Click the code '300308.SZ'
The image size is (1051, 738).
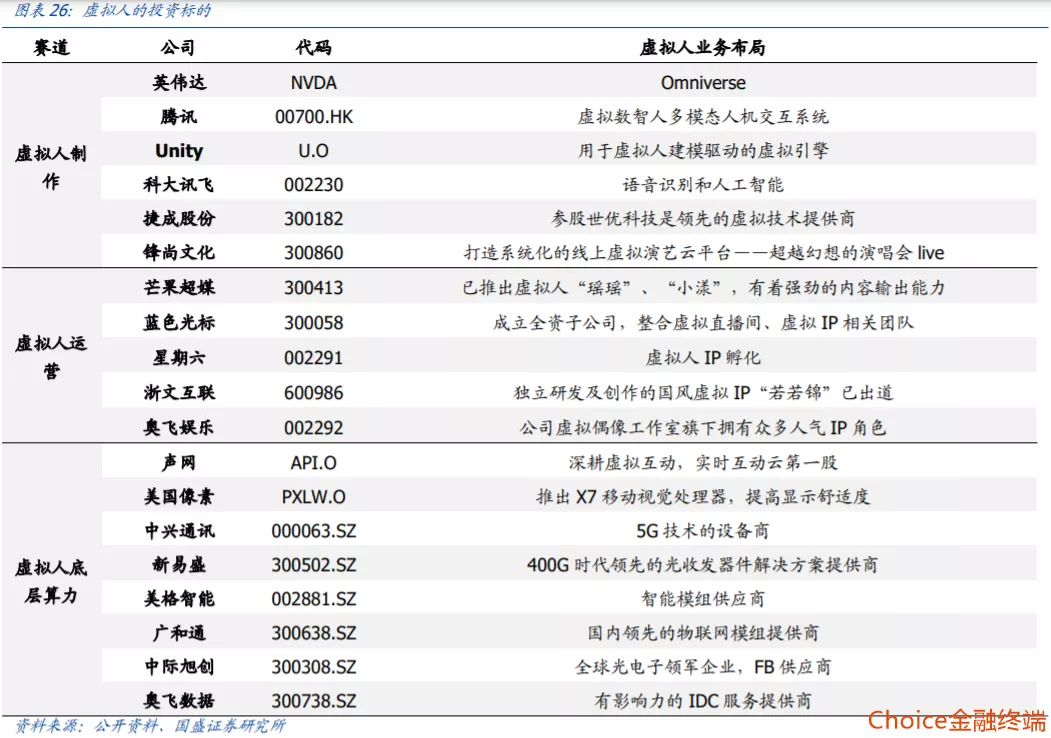tap(314, 668)
